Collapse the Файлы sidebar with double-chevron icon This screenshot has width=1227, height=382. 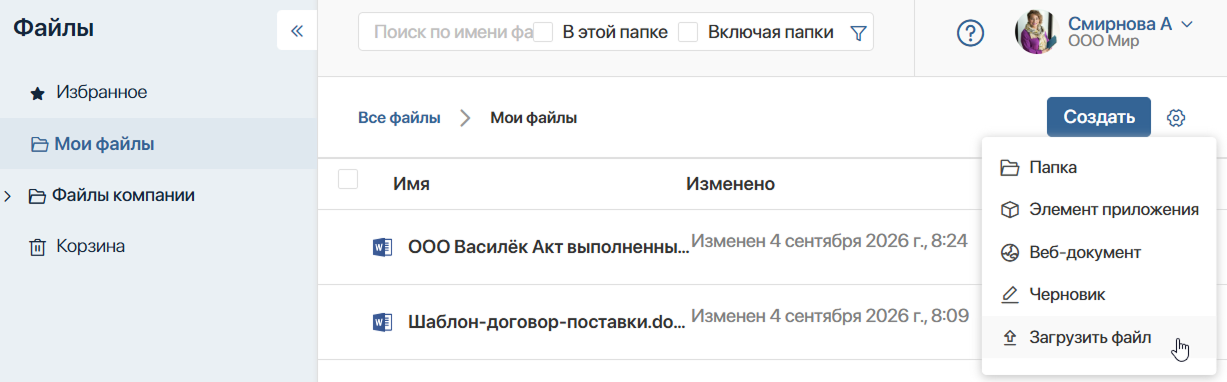click(296, 31)
